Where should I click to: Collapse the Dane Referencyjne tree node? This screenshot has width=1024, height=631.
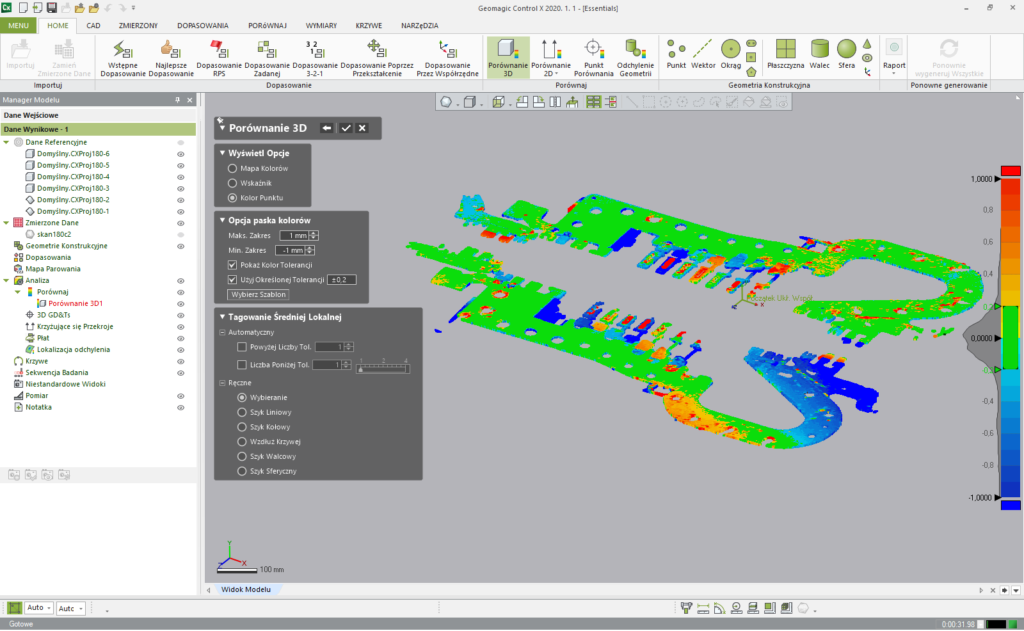click(7, 142)
